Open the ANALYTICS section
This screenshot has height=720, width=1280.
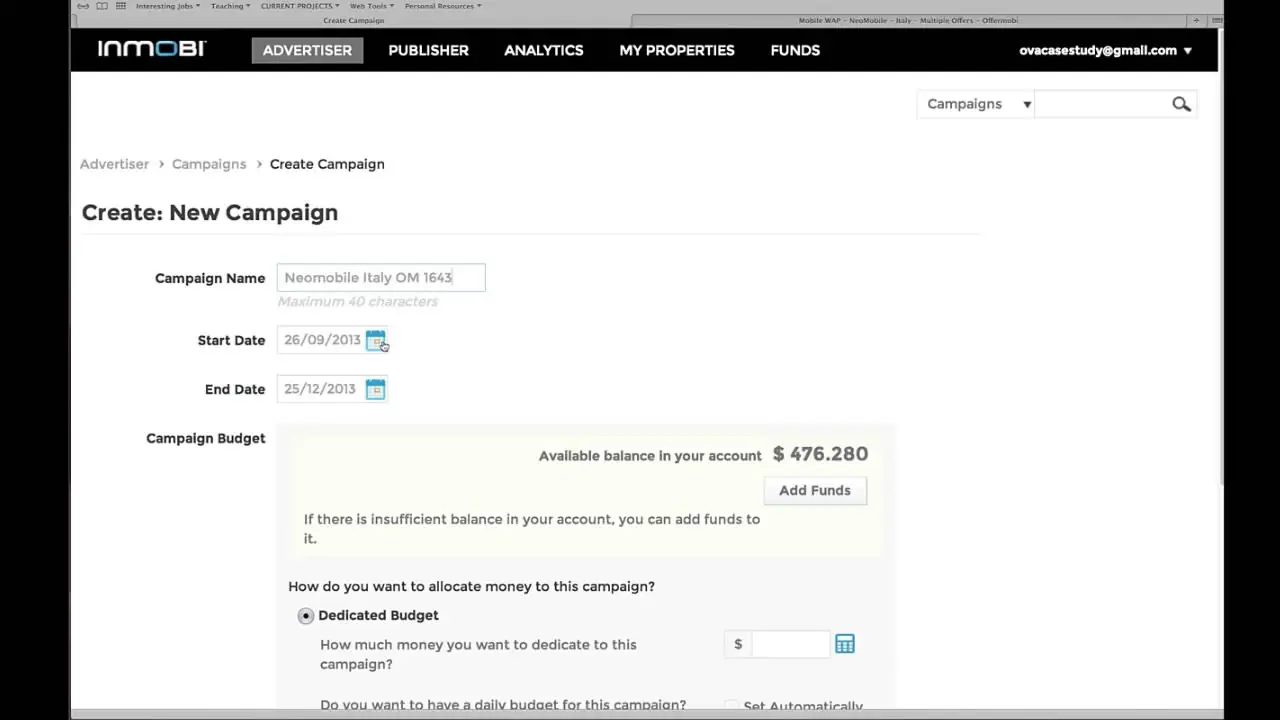click(x=544, y=50)
